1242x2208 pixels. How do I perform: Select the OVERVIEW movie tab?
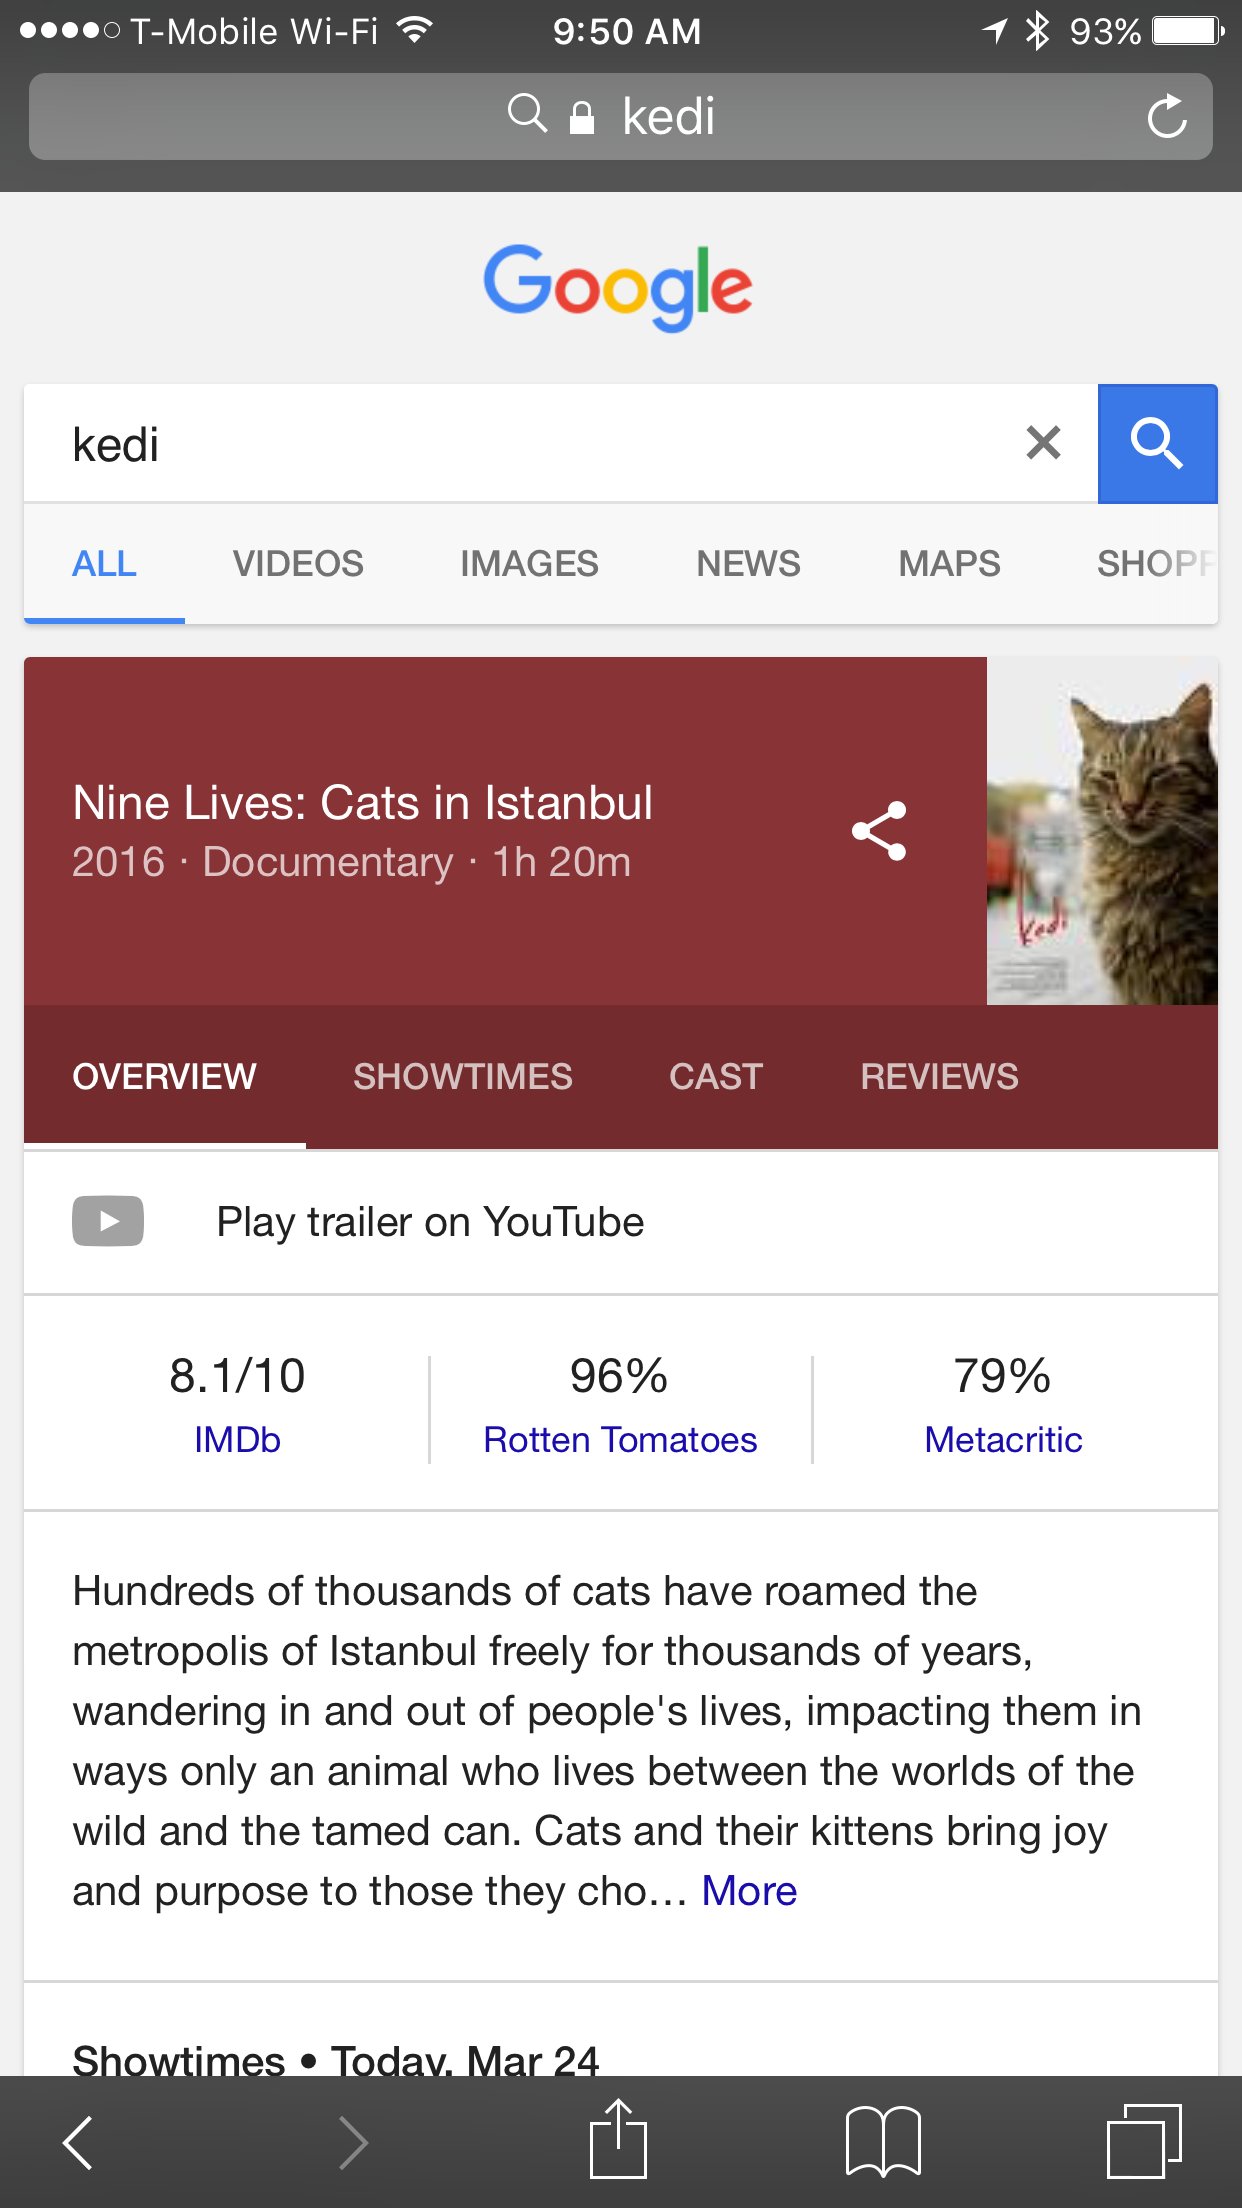(x=164, y=1077)
